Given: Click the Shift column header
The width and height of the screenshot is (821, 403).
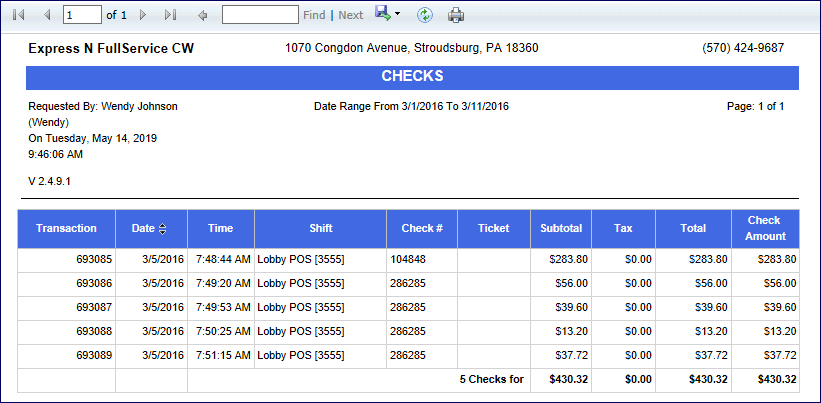Looking at the screenshot, I should [x=321, y=229].
